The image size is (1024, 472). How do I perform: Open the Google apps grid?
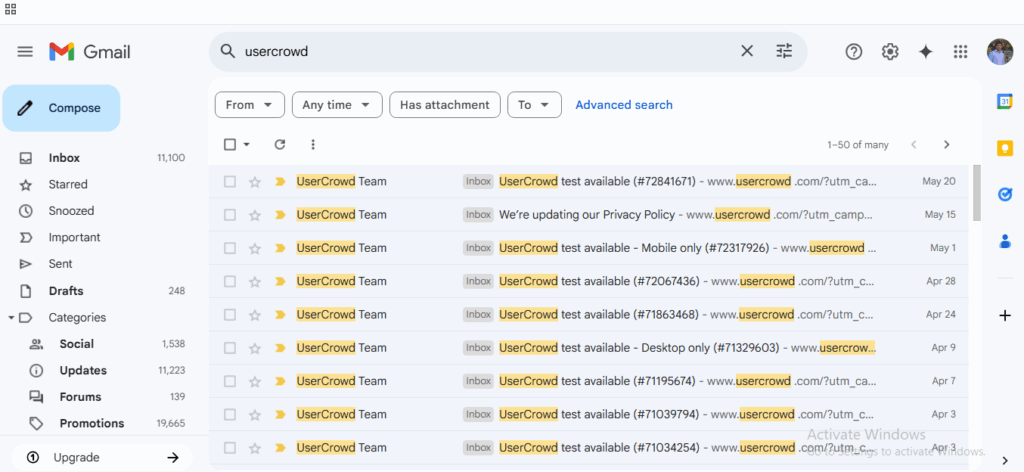961,52
